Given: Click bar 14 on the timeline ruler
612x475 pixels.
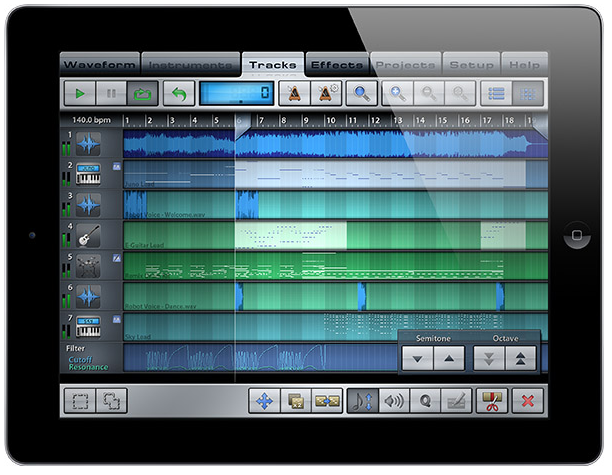Looking at the screenshot, I should click(x=420, y=120).
